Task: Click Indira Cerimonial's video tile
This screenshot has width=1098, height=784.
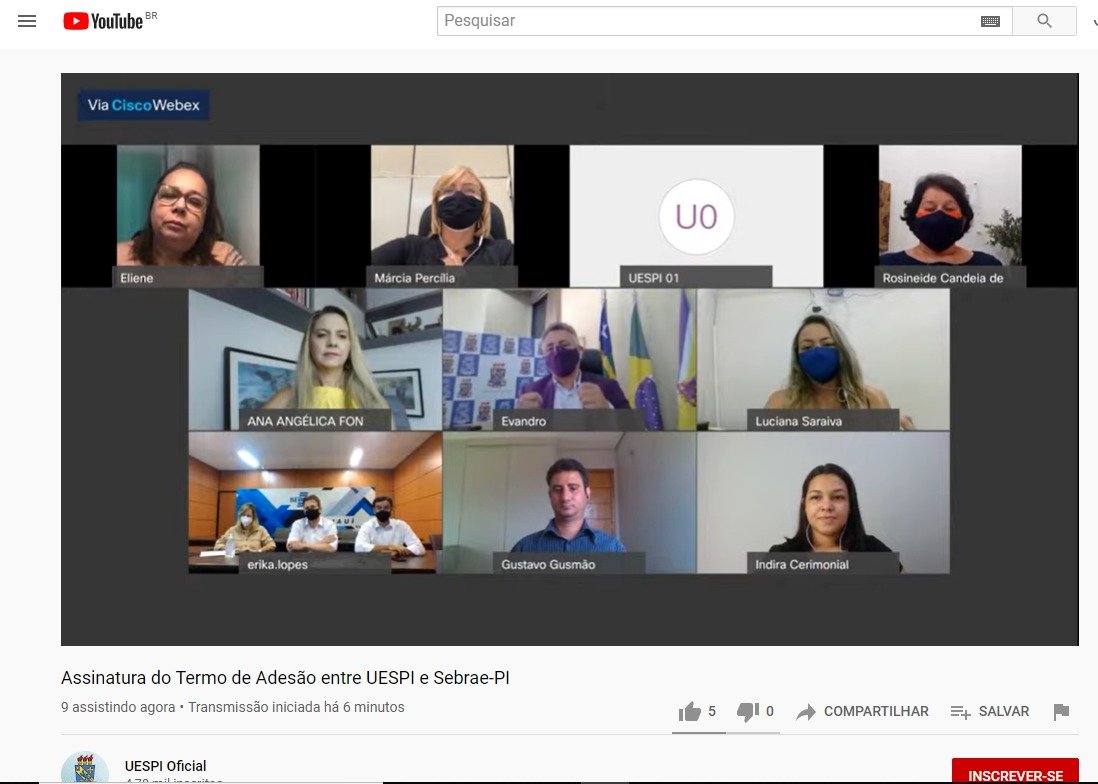Action: pyautogui.click(x=823, y=502)
